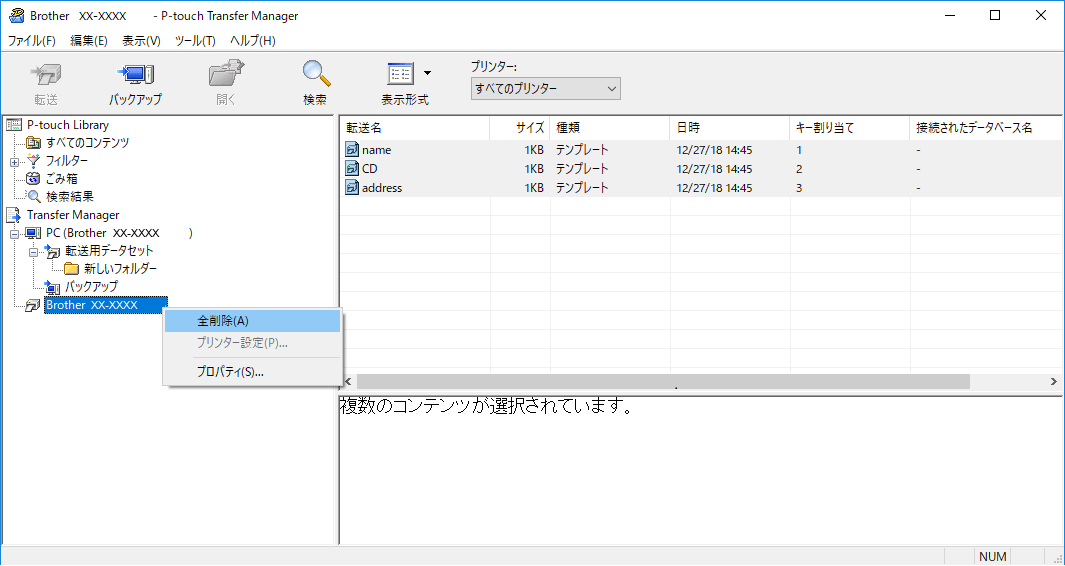Select ごみ箱 in the tree
Screen dimensions: 1065x566
point(62,179)
